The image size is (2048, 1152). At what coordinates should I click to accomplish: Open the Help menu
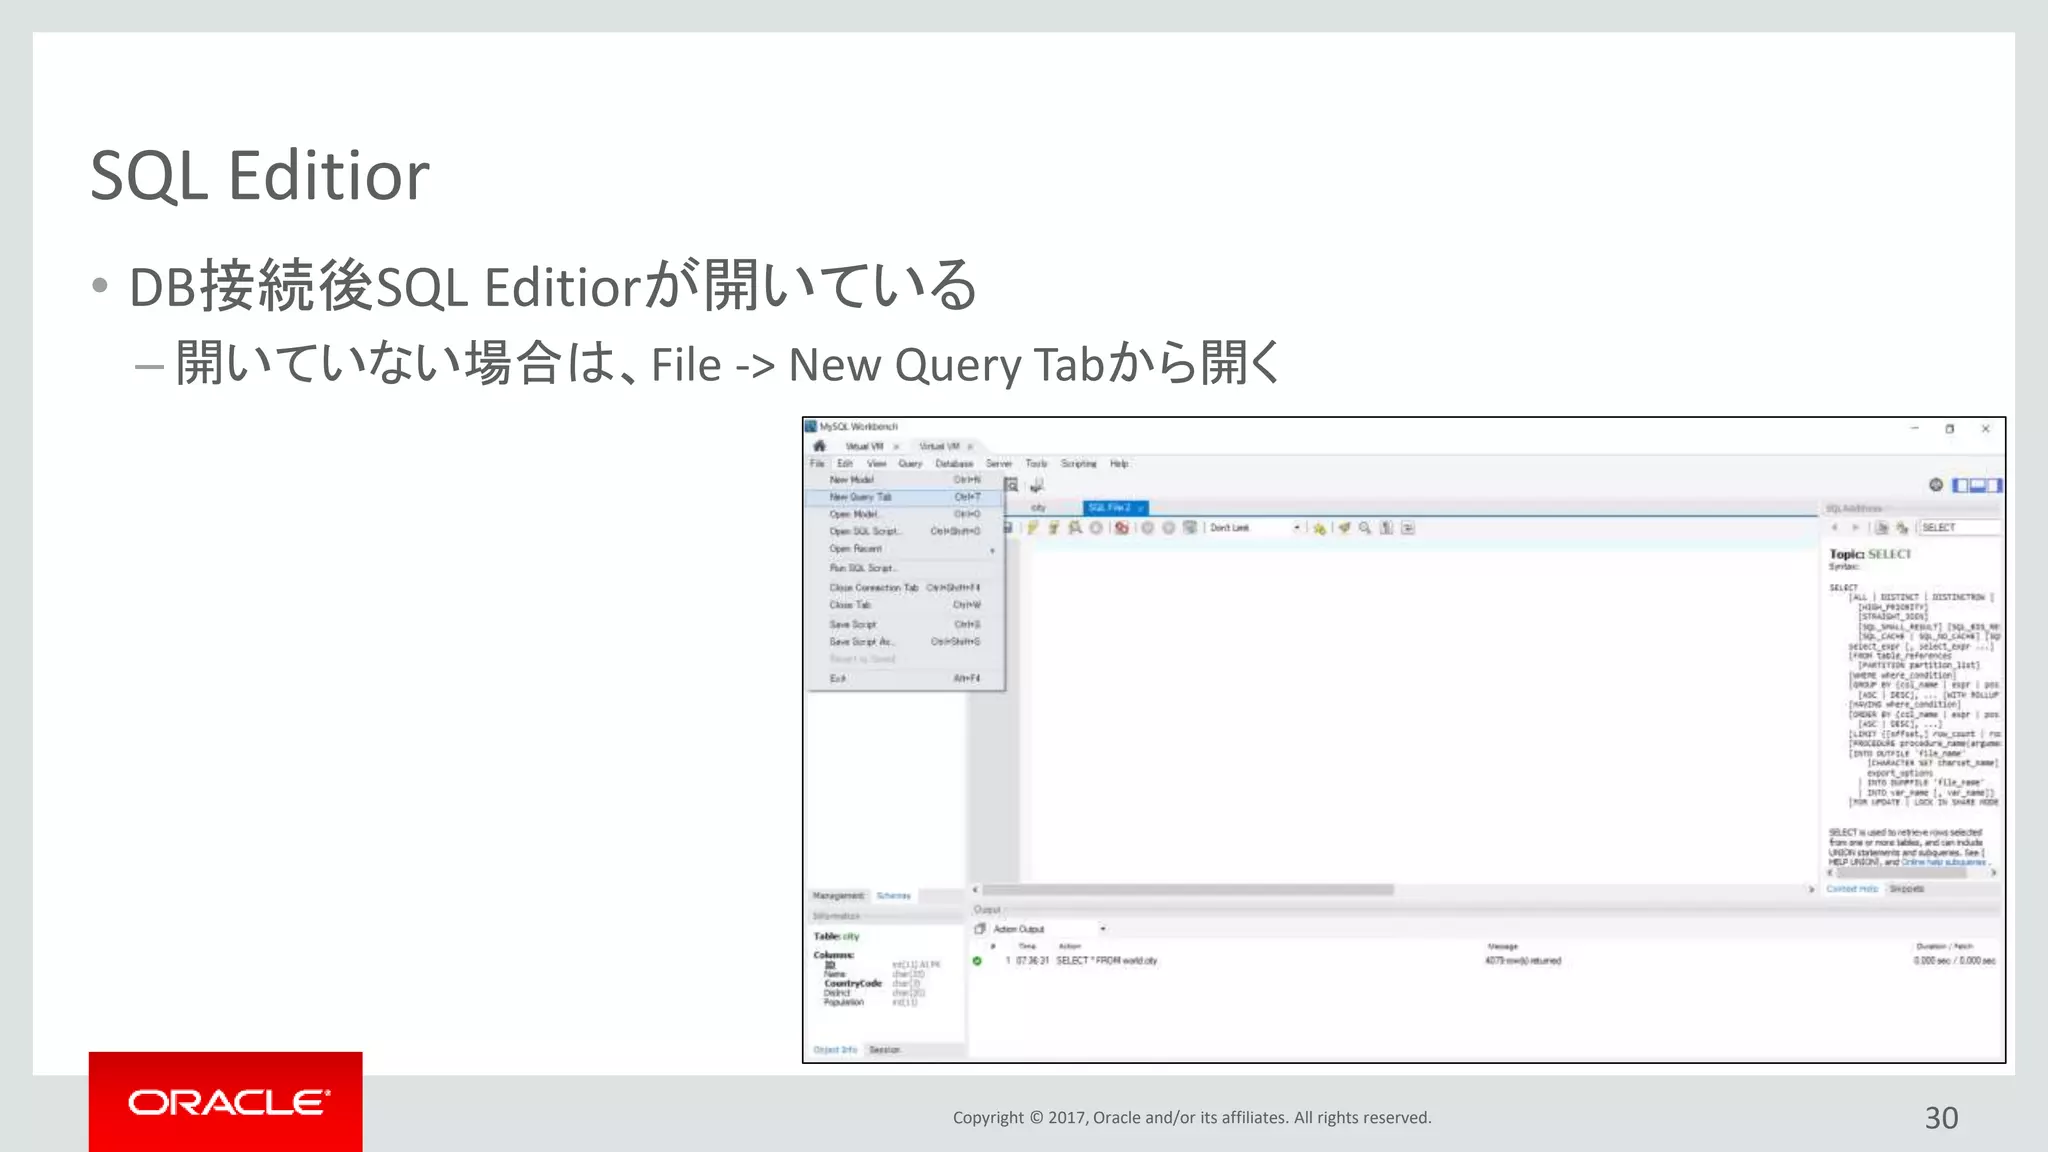[1119, 464]
